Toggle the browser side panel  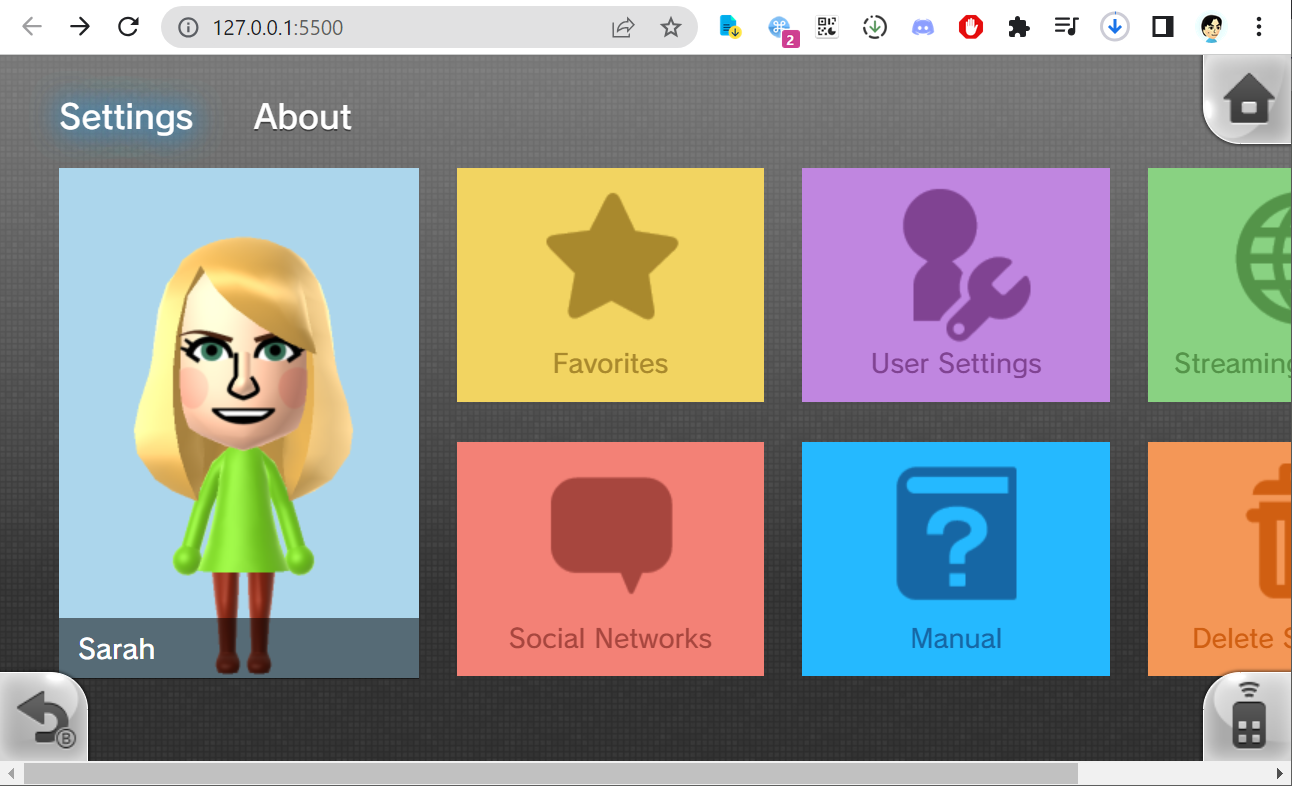coord(1162,27)
